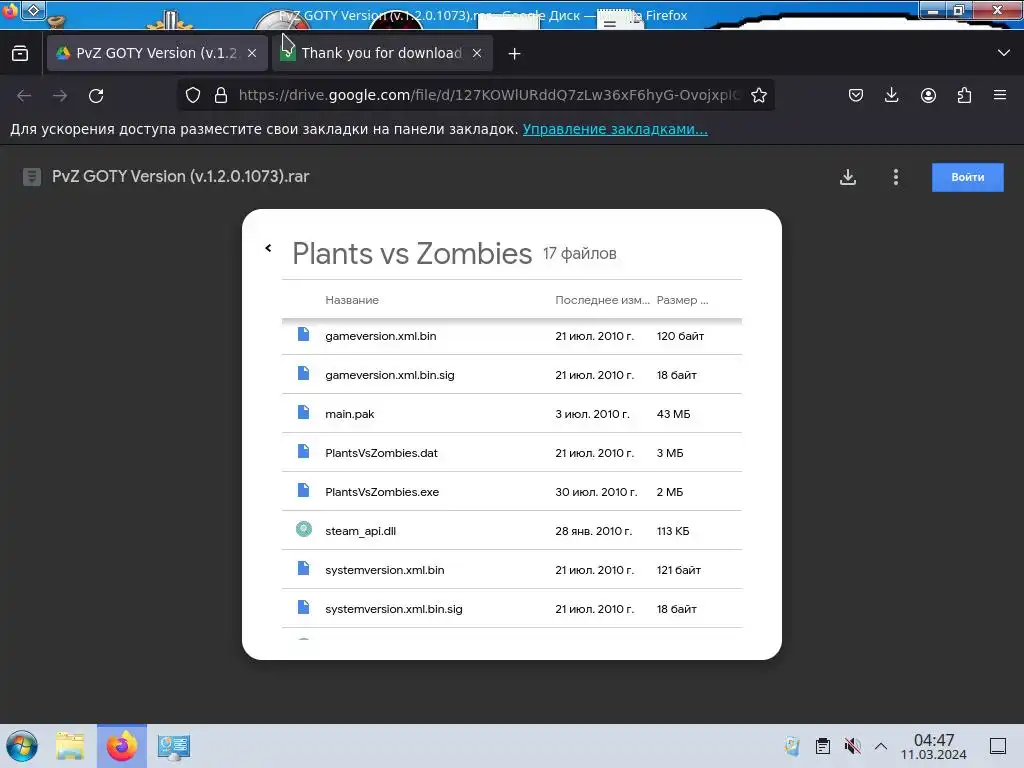Click the Войти sign-in button

coord(967,177)
